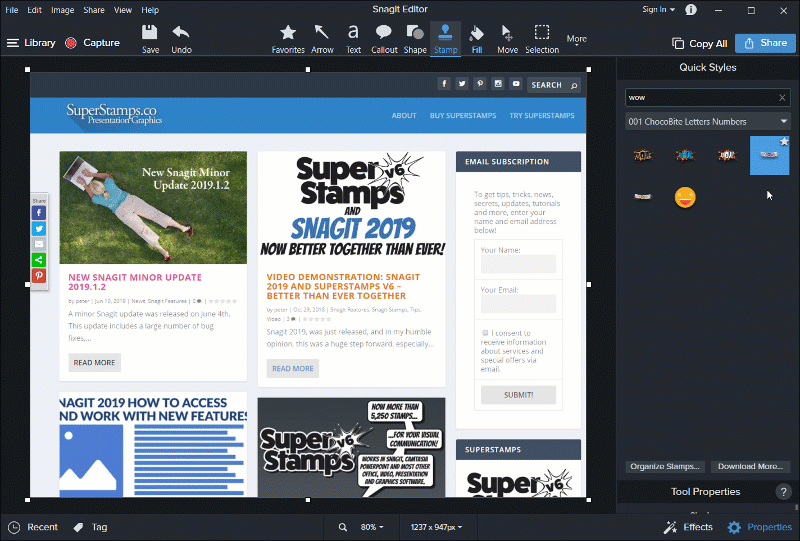Open the File menu

point(12,10)
